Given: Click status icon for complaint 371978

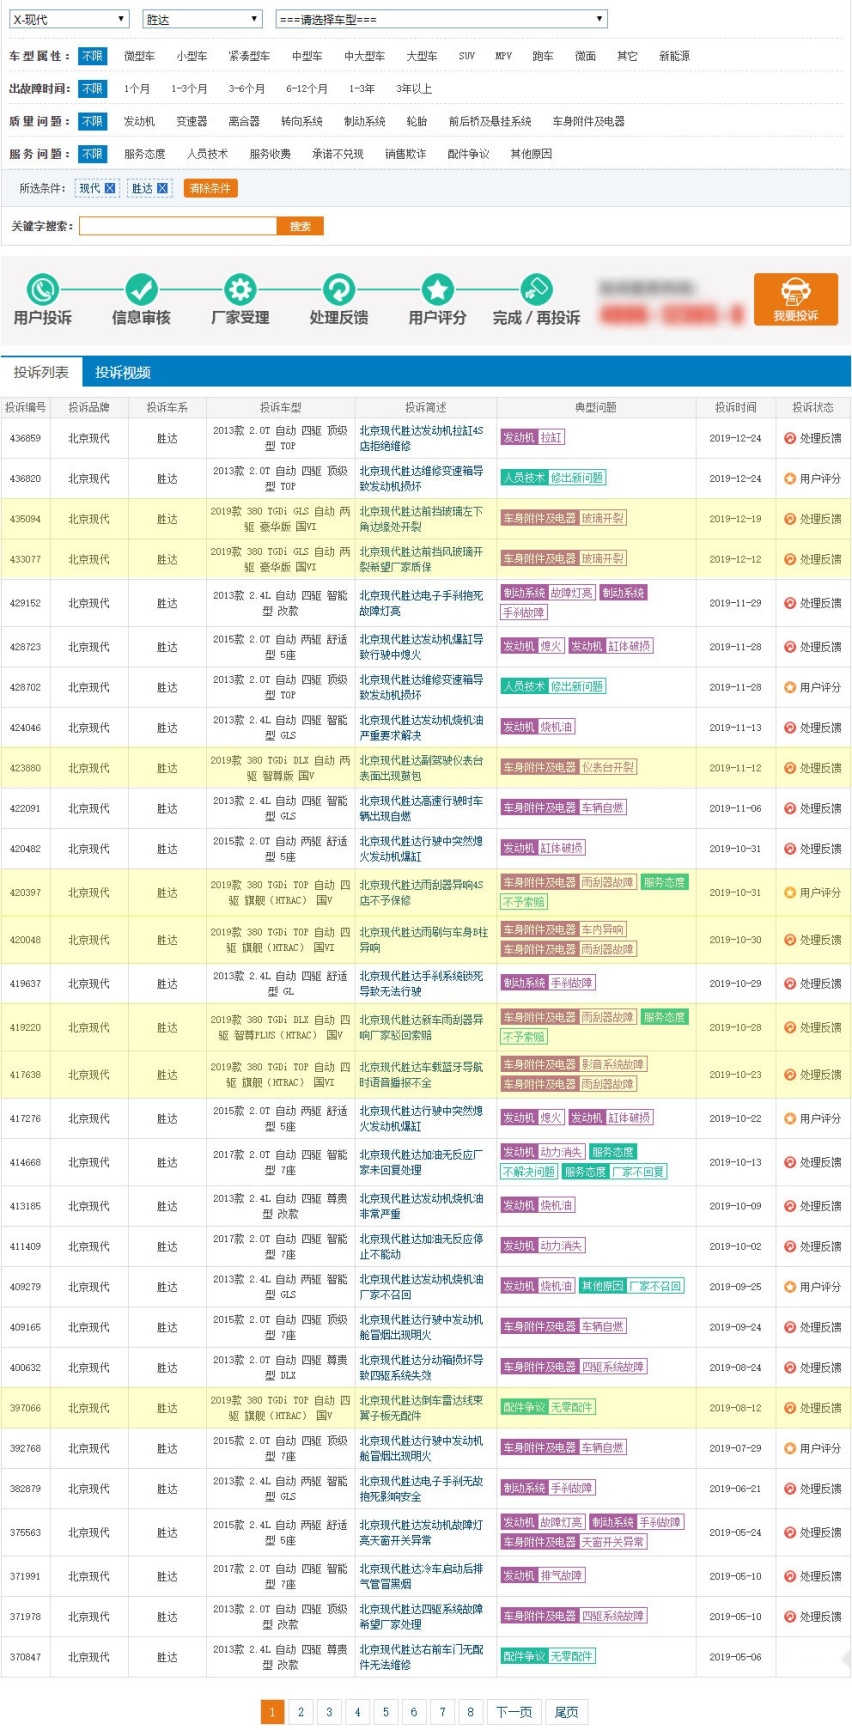Looking at the screenshot, I should 790,1616.
